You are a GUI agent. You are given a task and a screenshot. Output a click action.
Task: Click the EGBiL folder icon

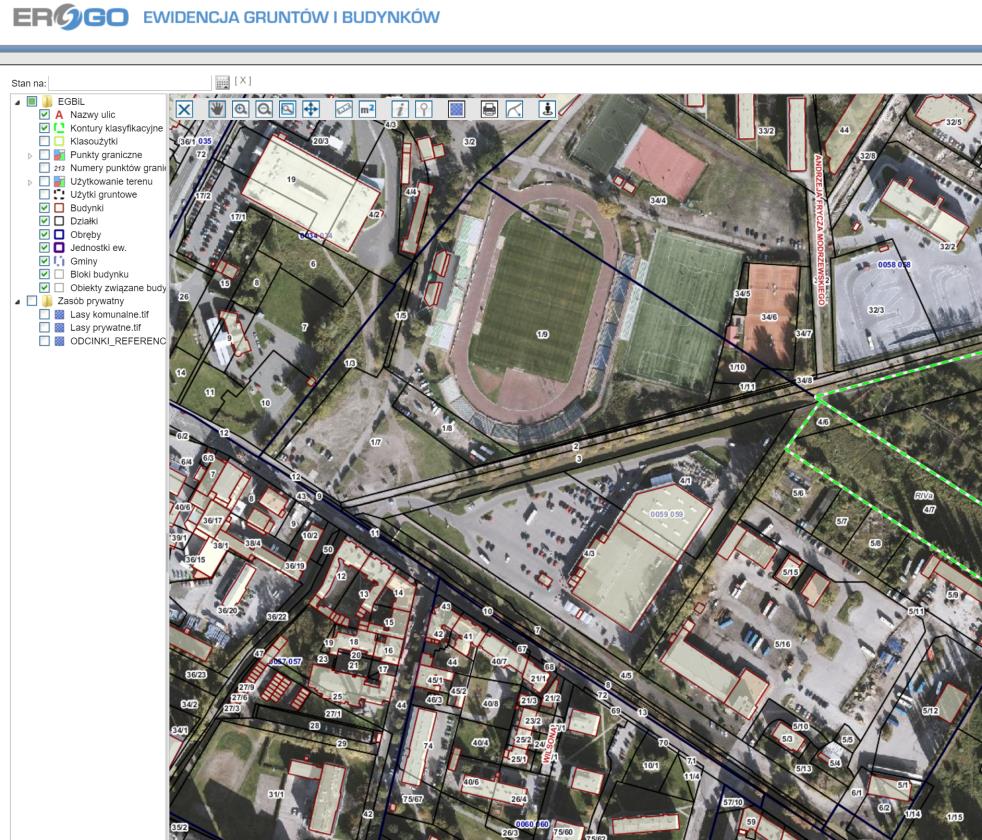click(x=47, y=101)
